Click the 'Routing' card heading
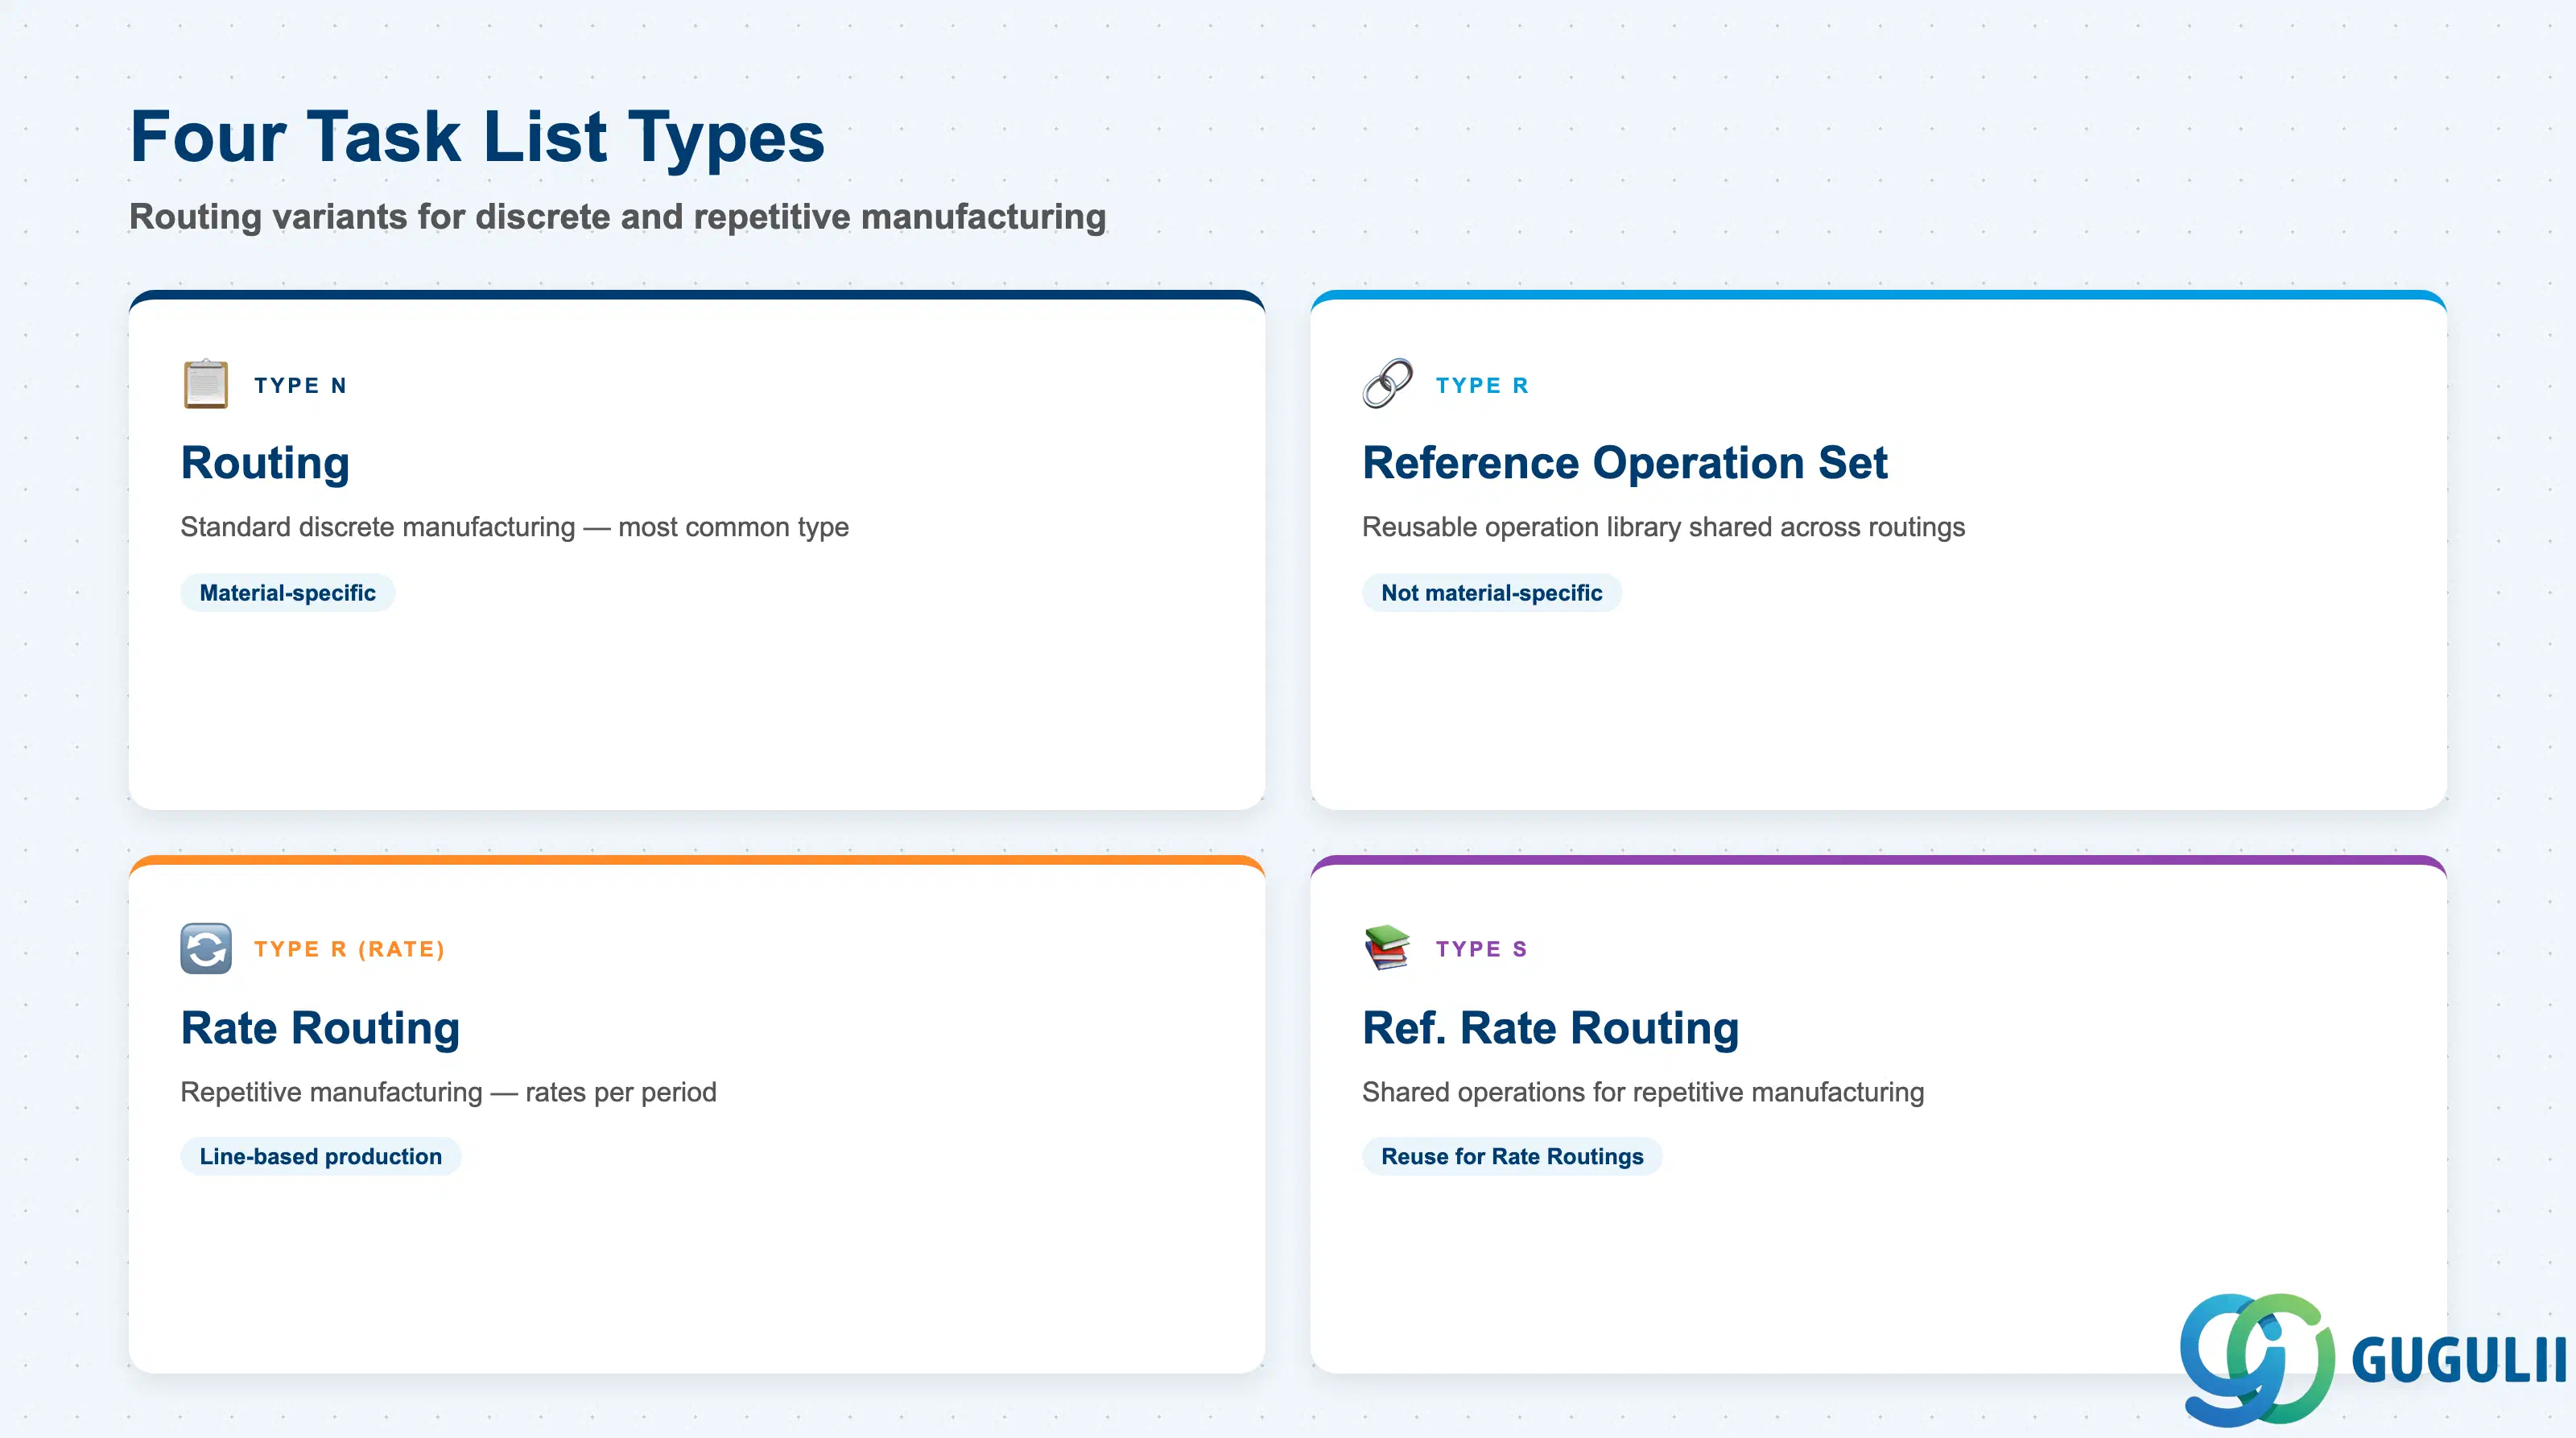Image resolution: width=2576 pixels, height=1438 pixels. point(265,463)
